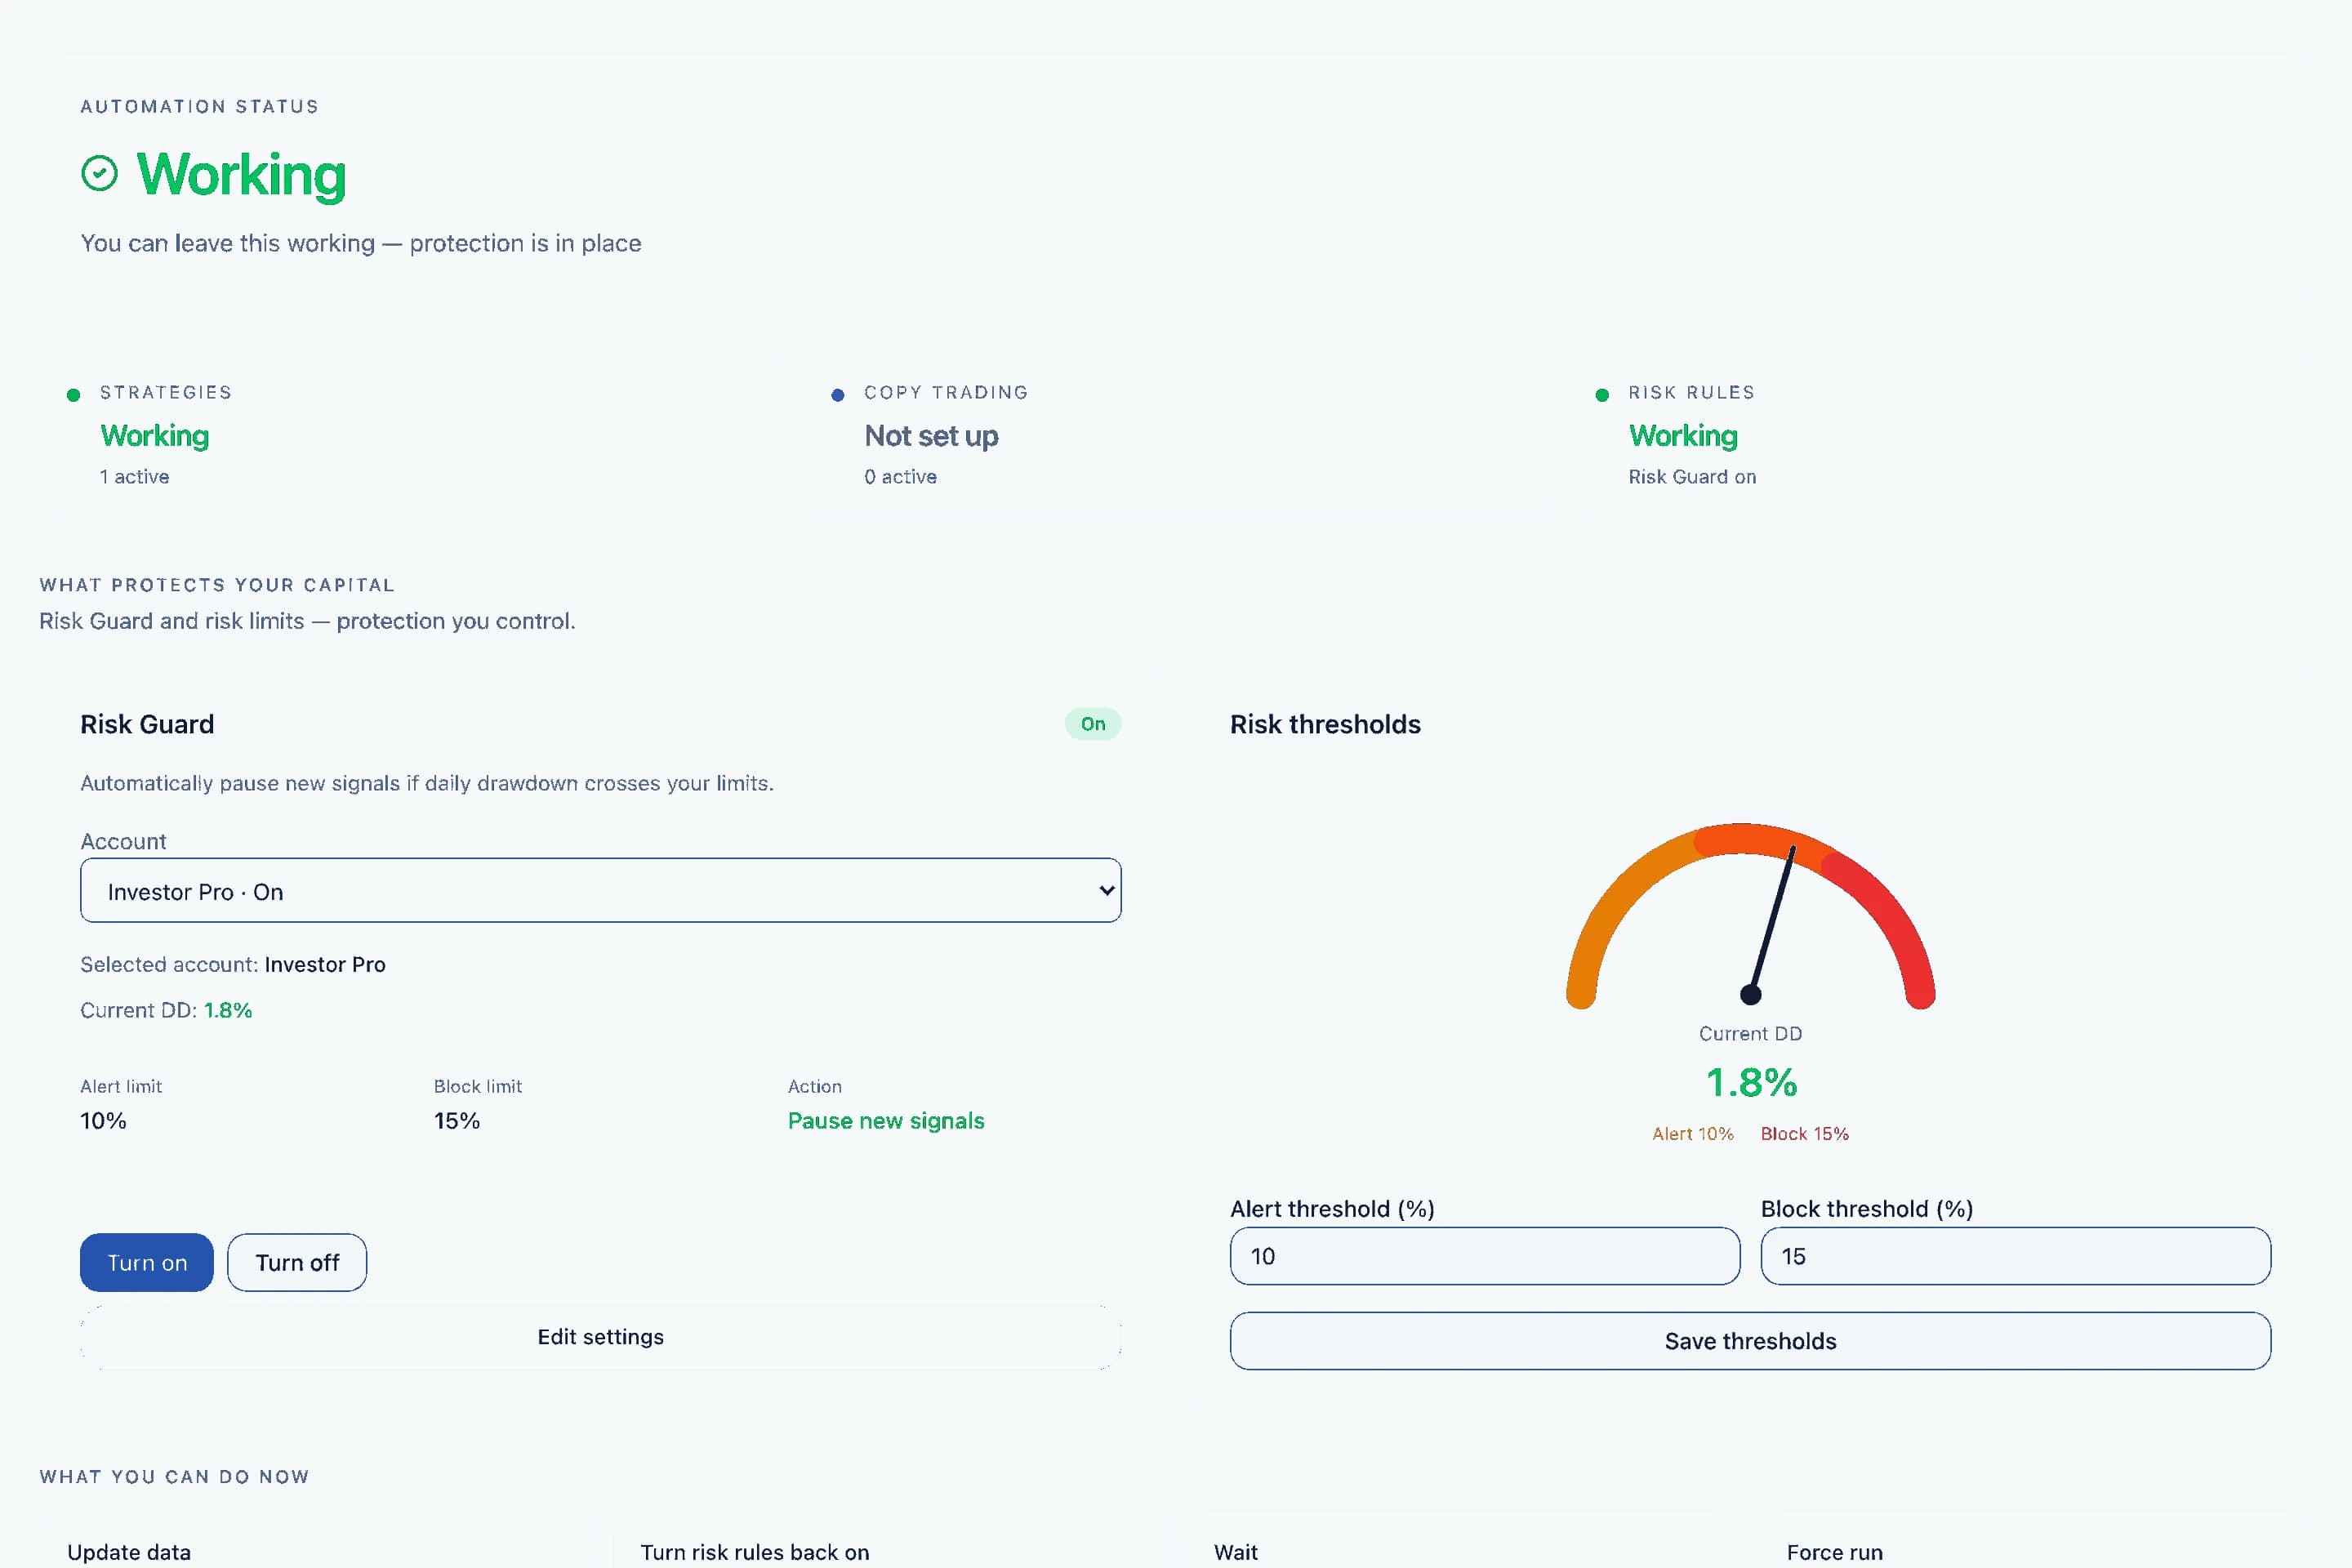Click the Turn on button
The image size is (2352, 1568).
click(147, 1262)
